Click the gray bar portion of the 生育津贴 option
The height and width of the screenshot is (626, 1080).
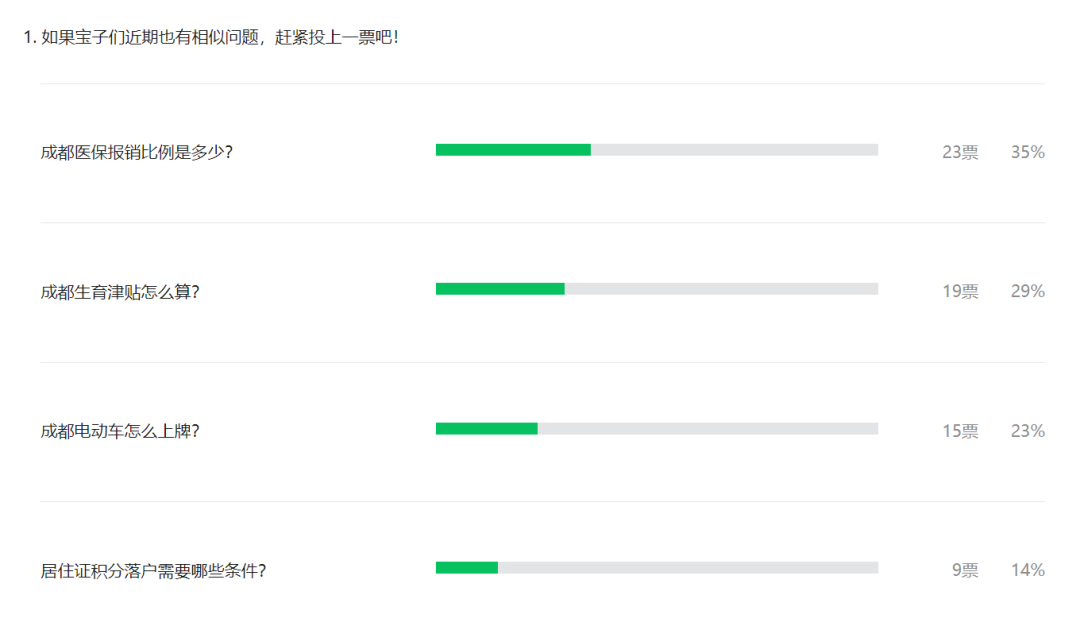pos(721,289)
